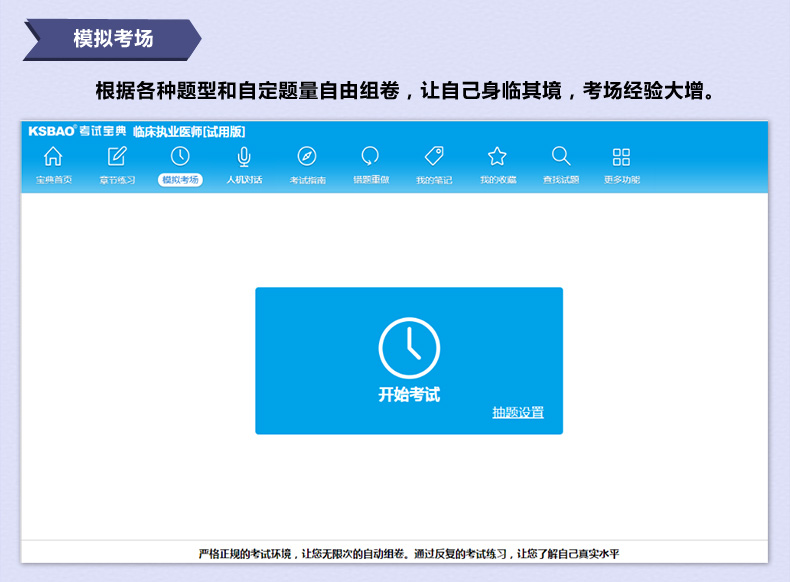Click the large clock icon in the center panel
Image resolution: width=790 pixels, height=582 pixels.
coord(409,348)
